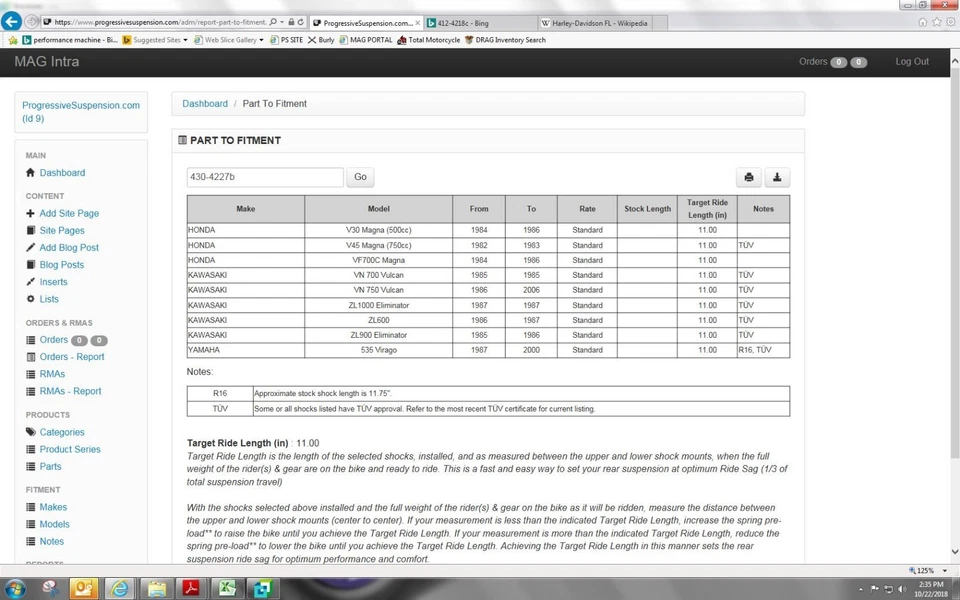Open the Total Motorcycle bookmark
Screen dimensions: 960x600
[x=429, y=40]
